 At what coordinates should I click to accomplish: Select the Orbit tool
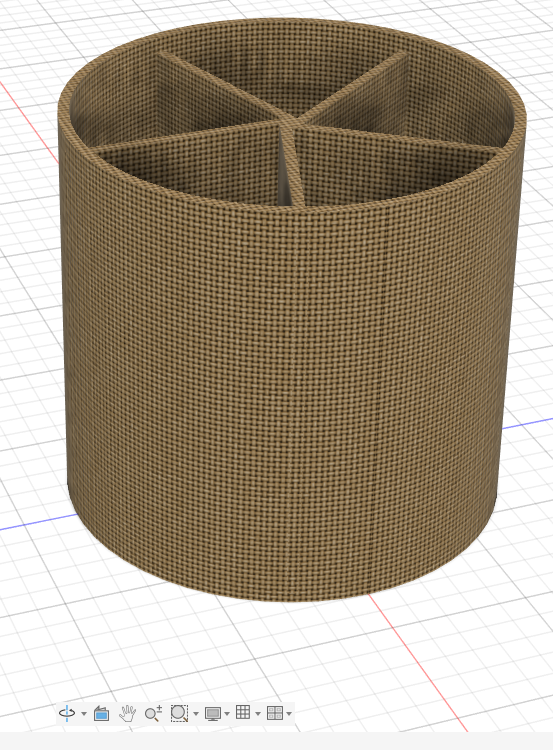(67, 713)
